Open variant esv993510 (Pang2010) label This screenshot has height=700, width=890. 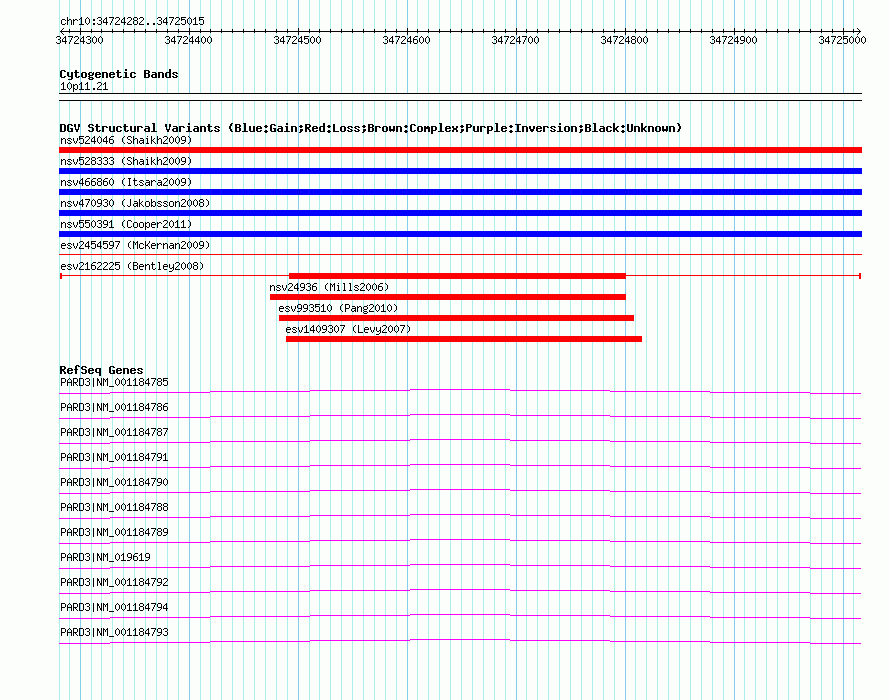(x=338, y=308)
